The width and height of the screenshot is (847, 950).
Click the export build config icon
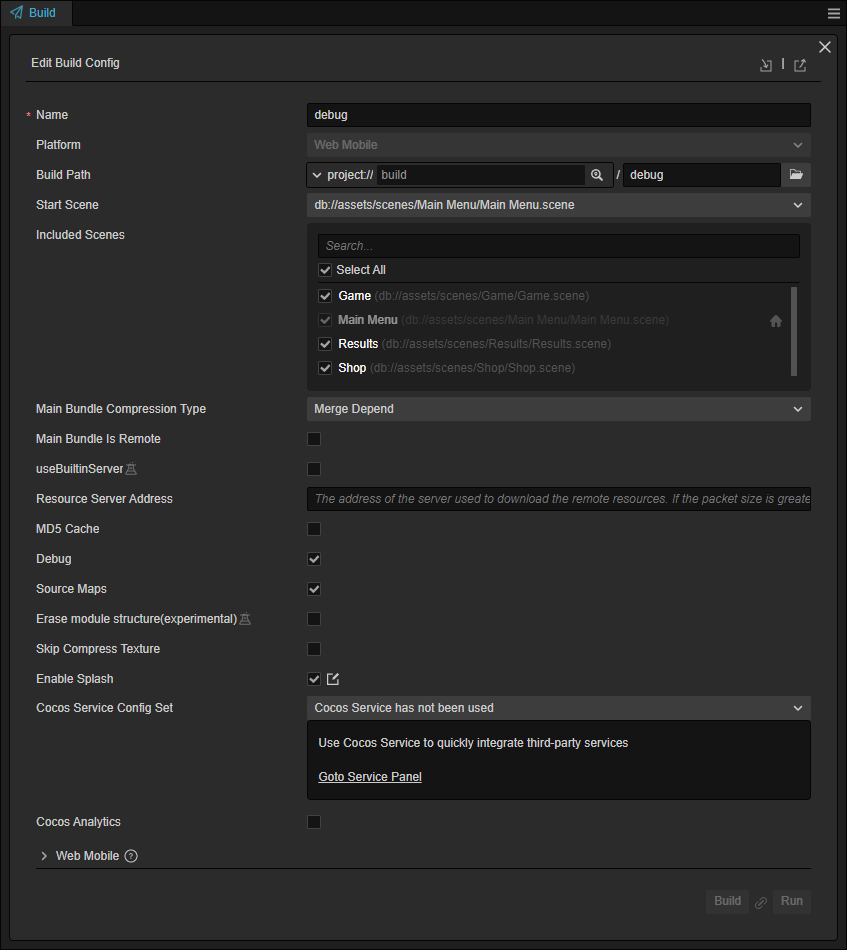click(x=800, y=65)
